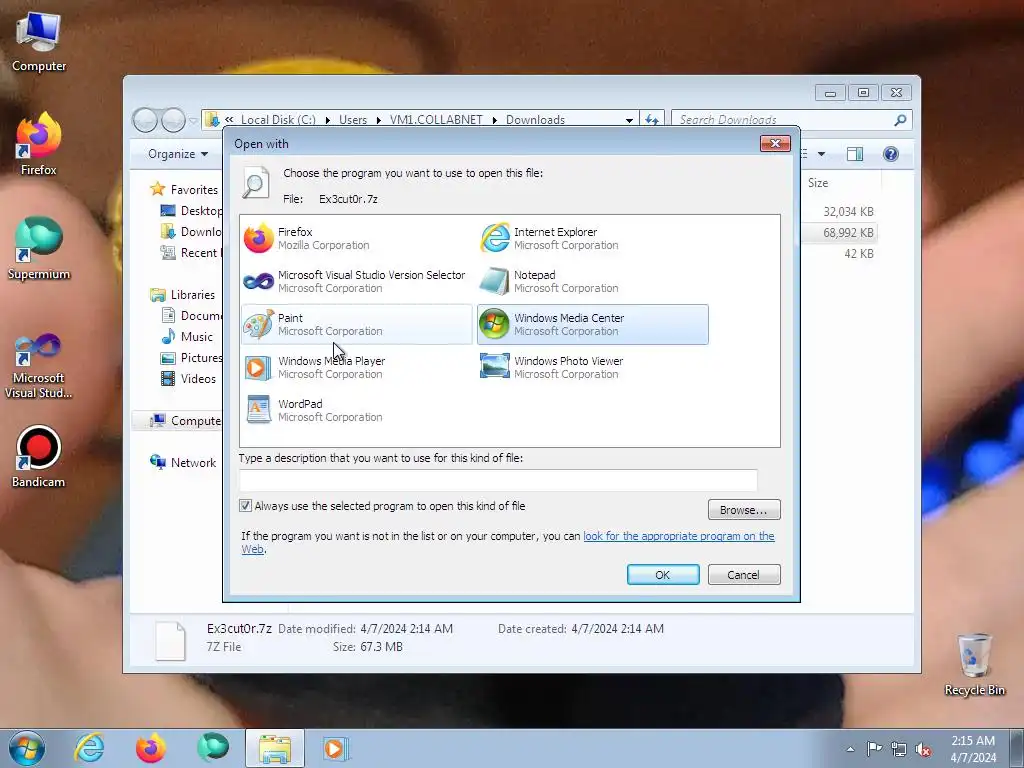Confirm with the OK button
Viewport: 1024px width, 768px height.
(x=663, y=575)
